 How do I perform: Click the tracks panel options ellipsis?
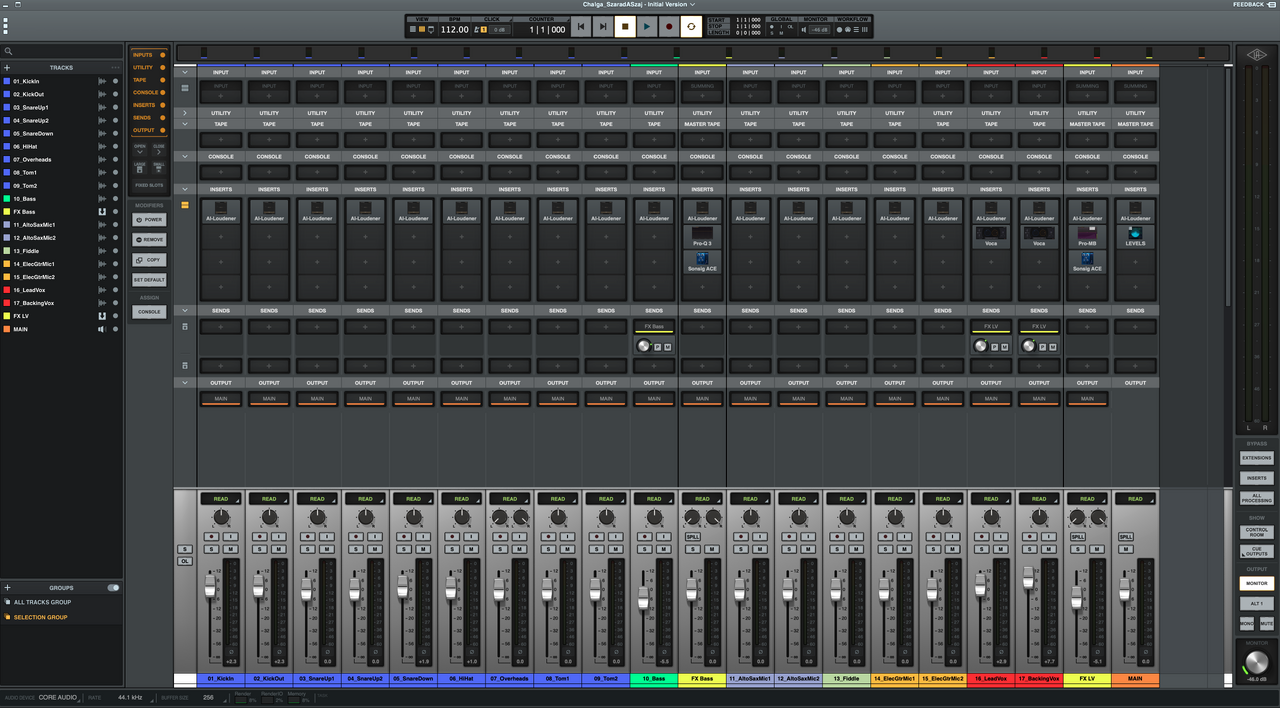(116, 68)
